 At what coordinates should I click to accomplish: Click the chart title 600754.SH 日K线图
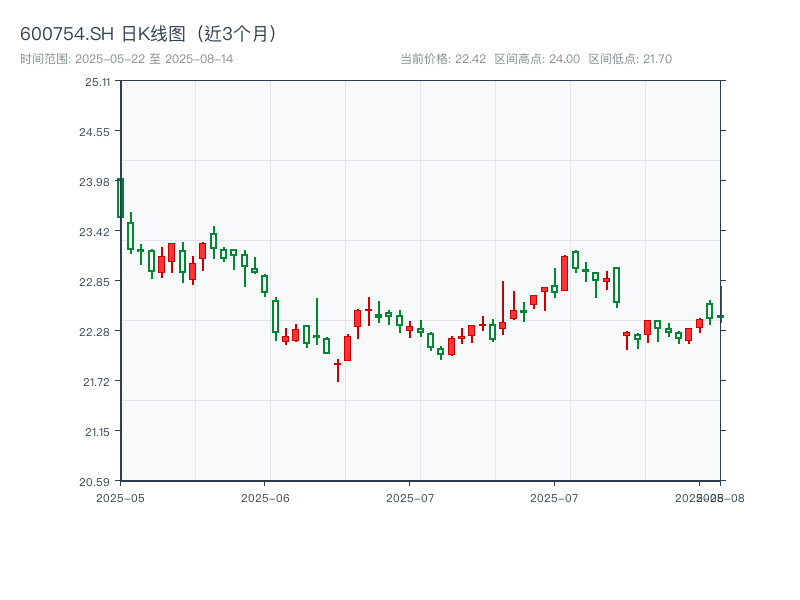[x=150, y=34]
